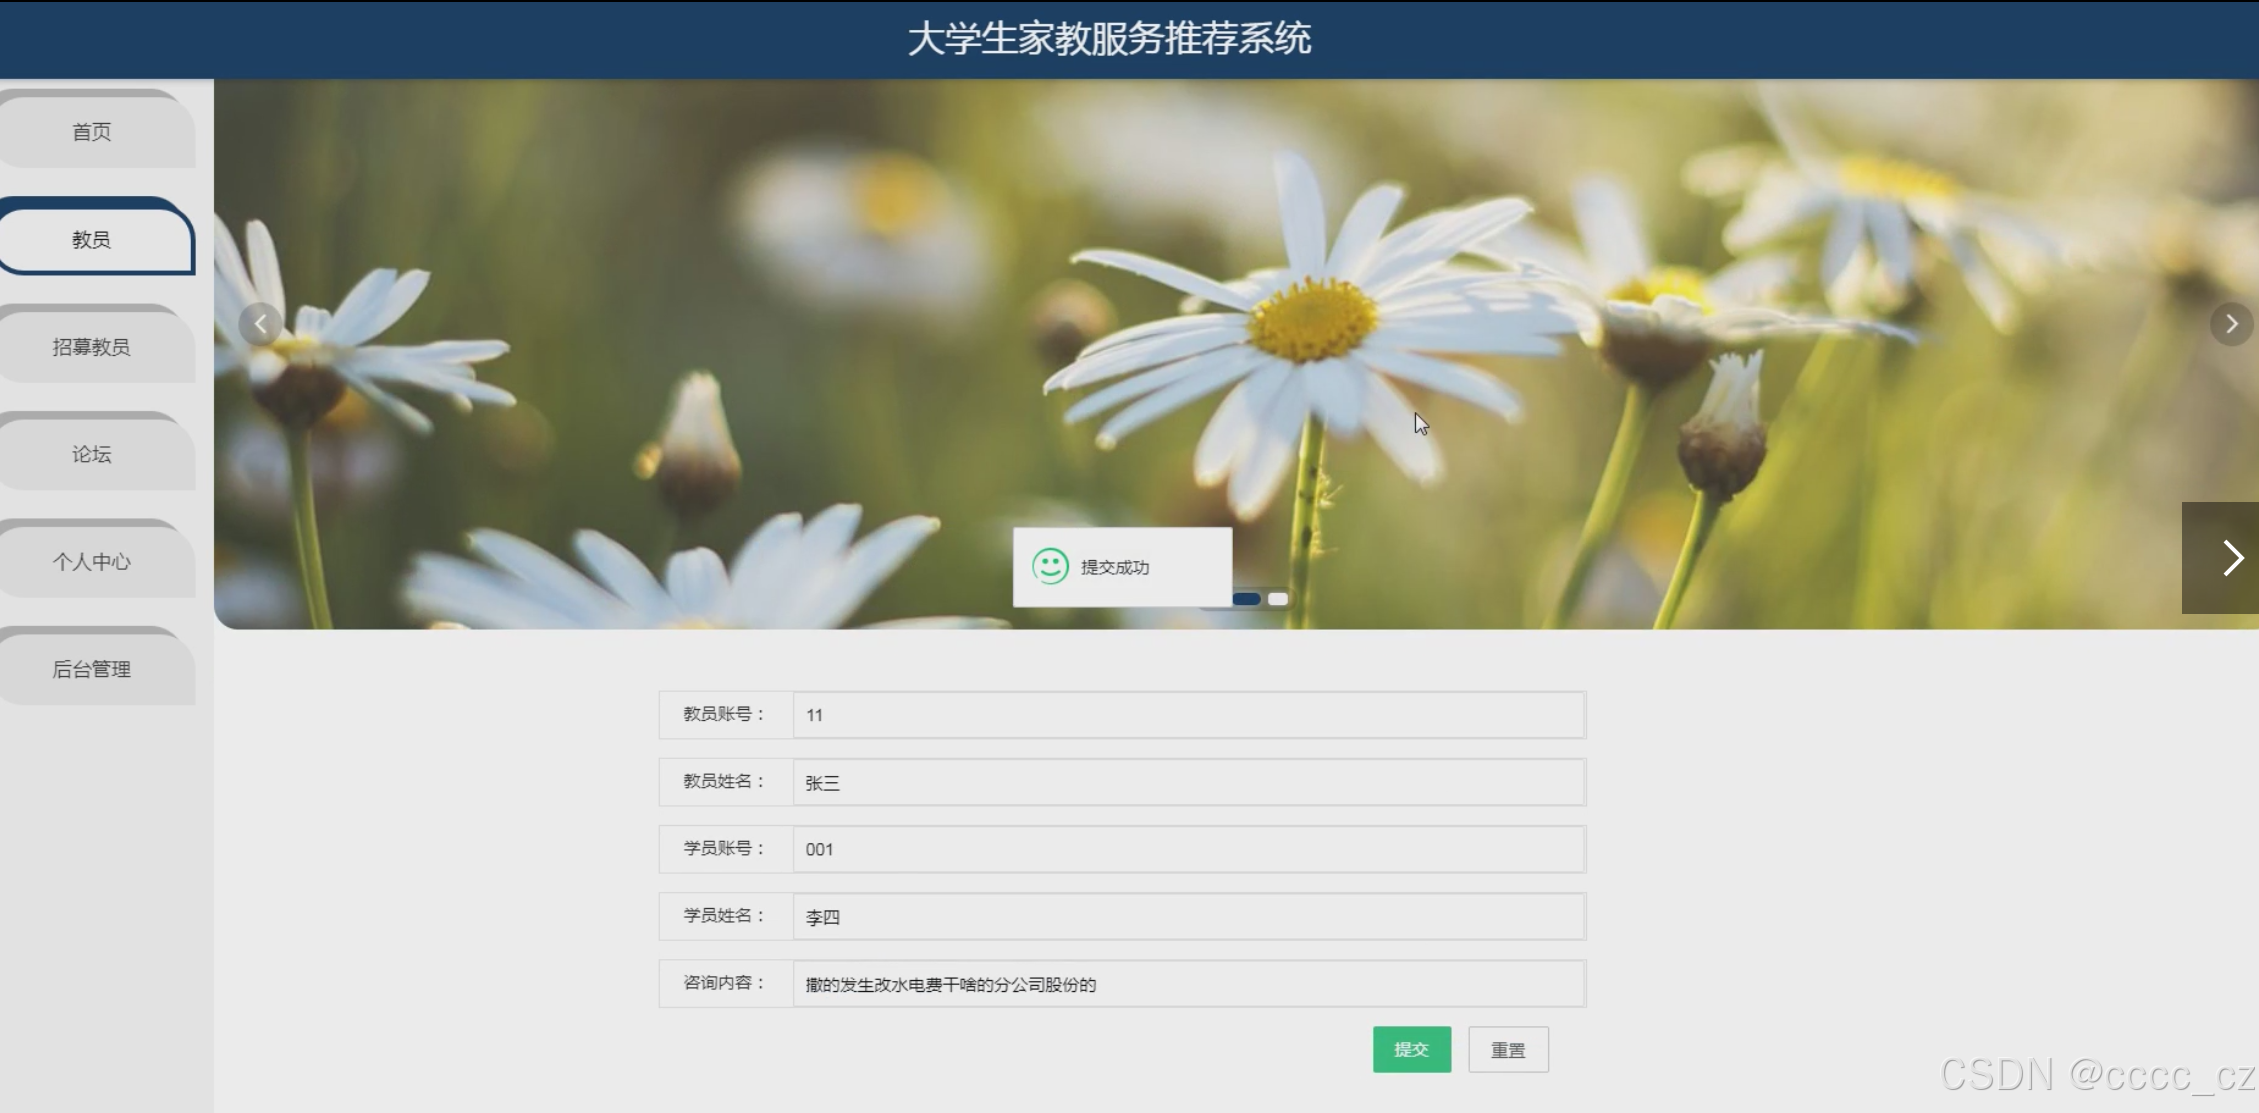2259x1113 pixels.
Task: Click the 学员姓名 field containing 李四
Action: 1188,917
